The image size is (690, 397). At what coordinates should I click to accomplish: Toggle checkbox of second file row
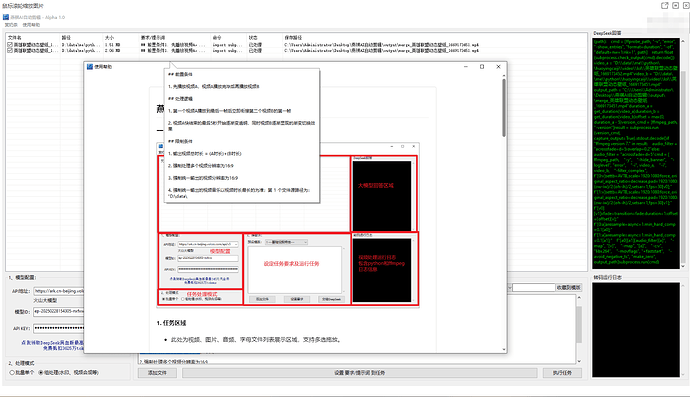pos(10,51)
